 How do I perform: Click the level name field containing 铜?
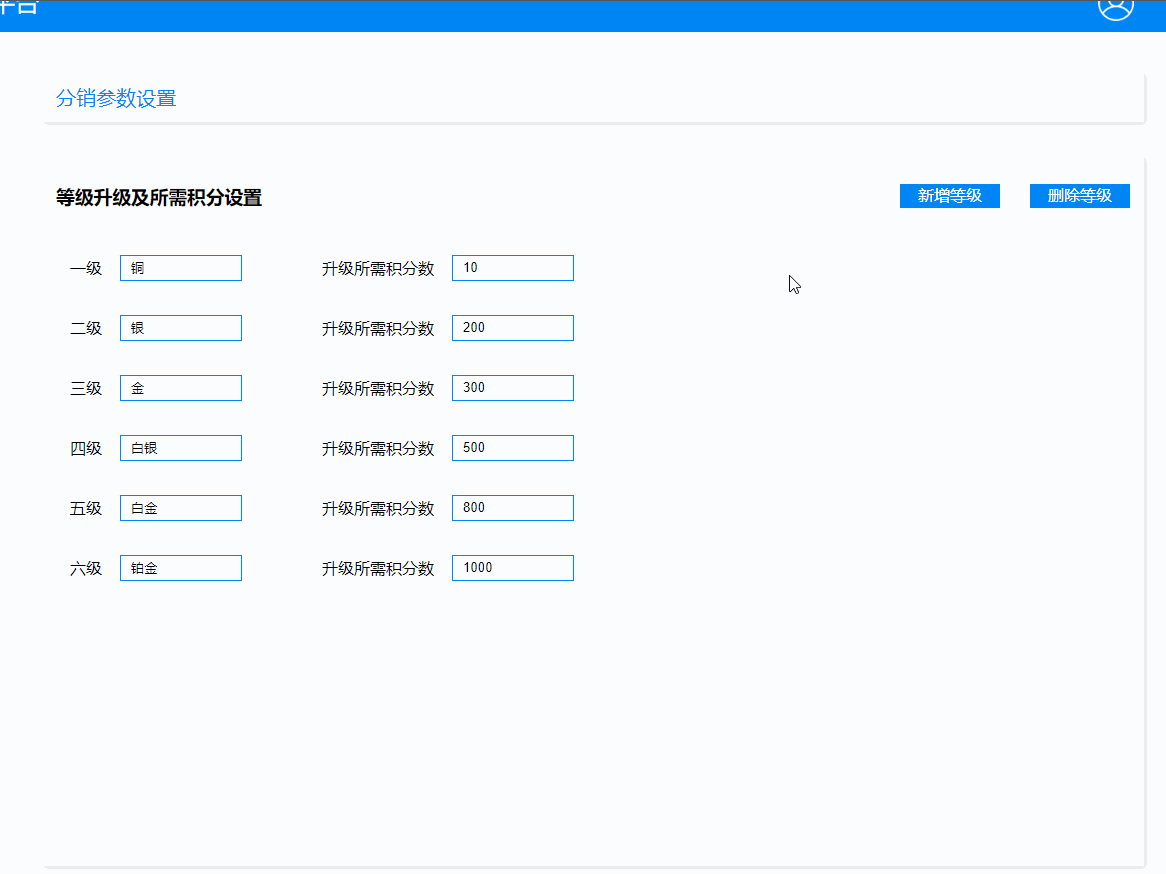point(180,267)
